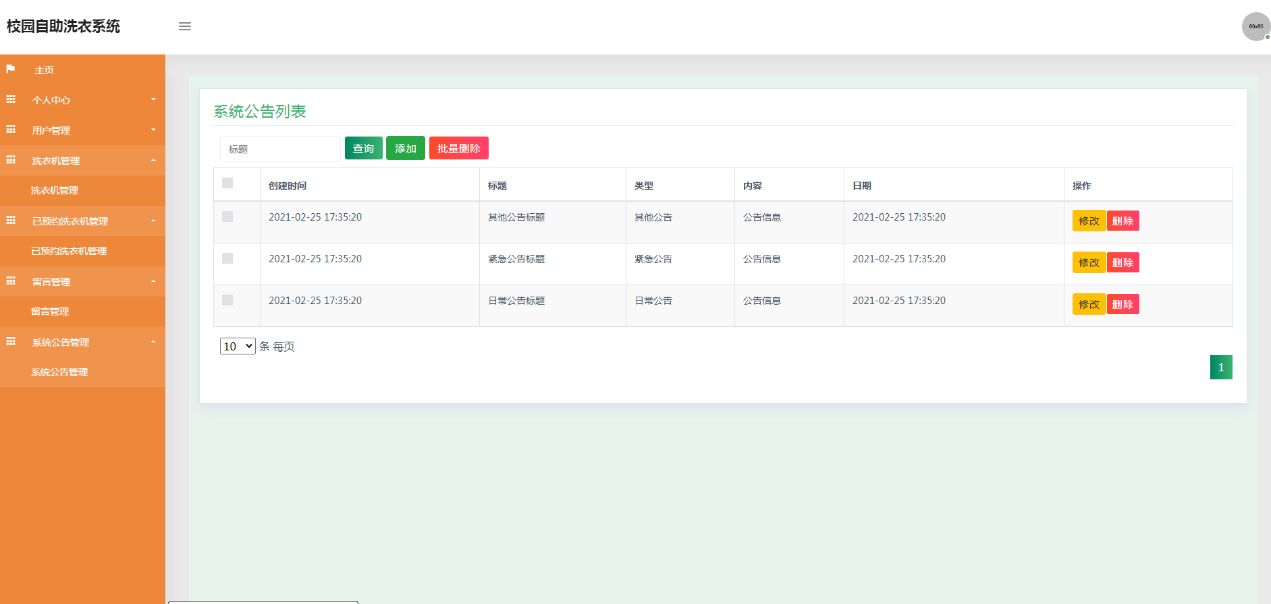Click the 查询 search button
The image size is (1271, 604).
click(363, 148)
